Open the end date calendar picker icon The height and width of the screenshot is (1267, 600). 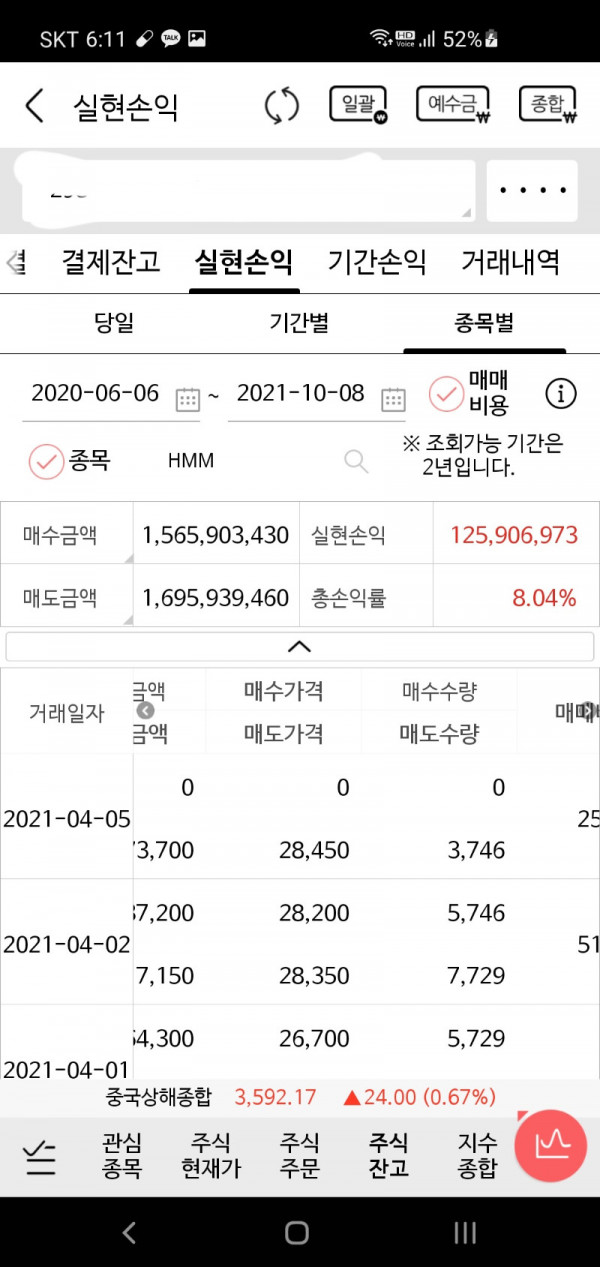393,399
